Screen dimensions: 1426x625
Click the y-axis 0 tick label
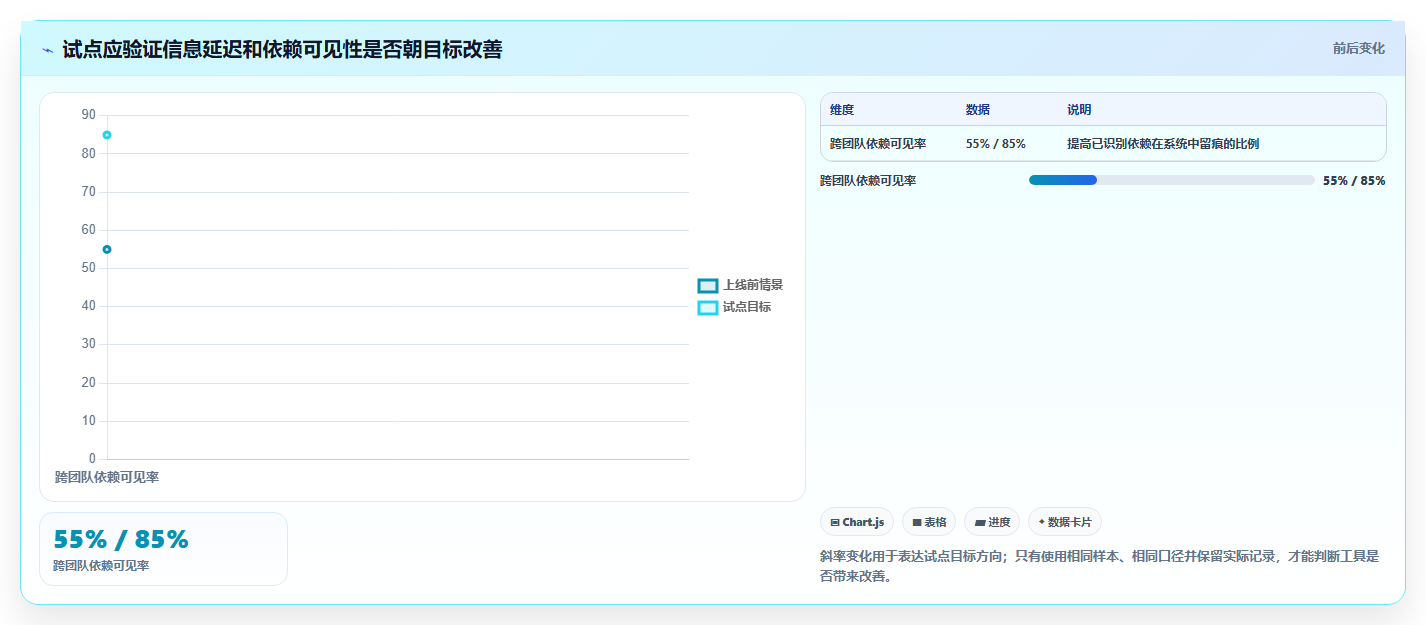click(93, 459)
